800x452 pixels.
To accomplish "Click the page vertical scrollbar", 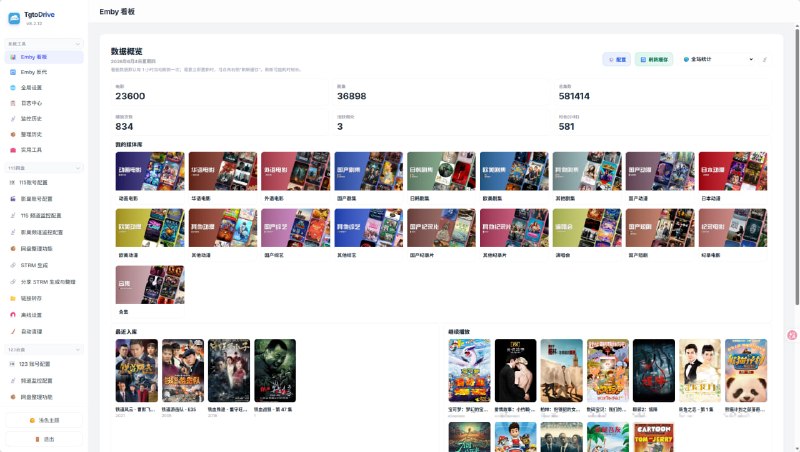I will coord(797,166).
